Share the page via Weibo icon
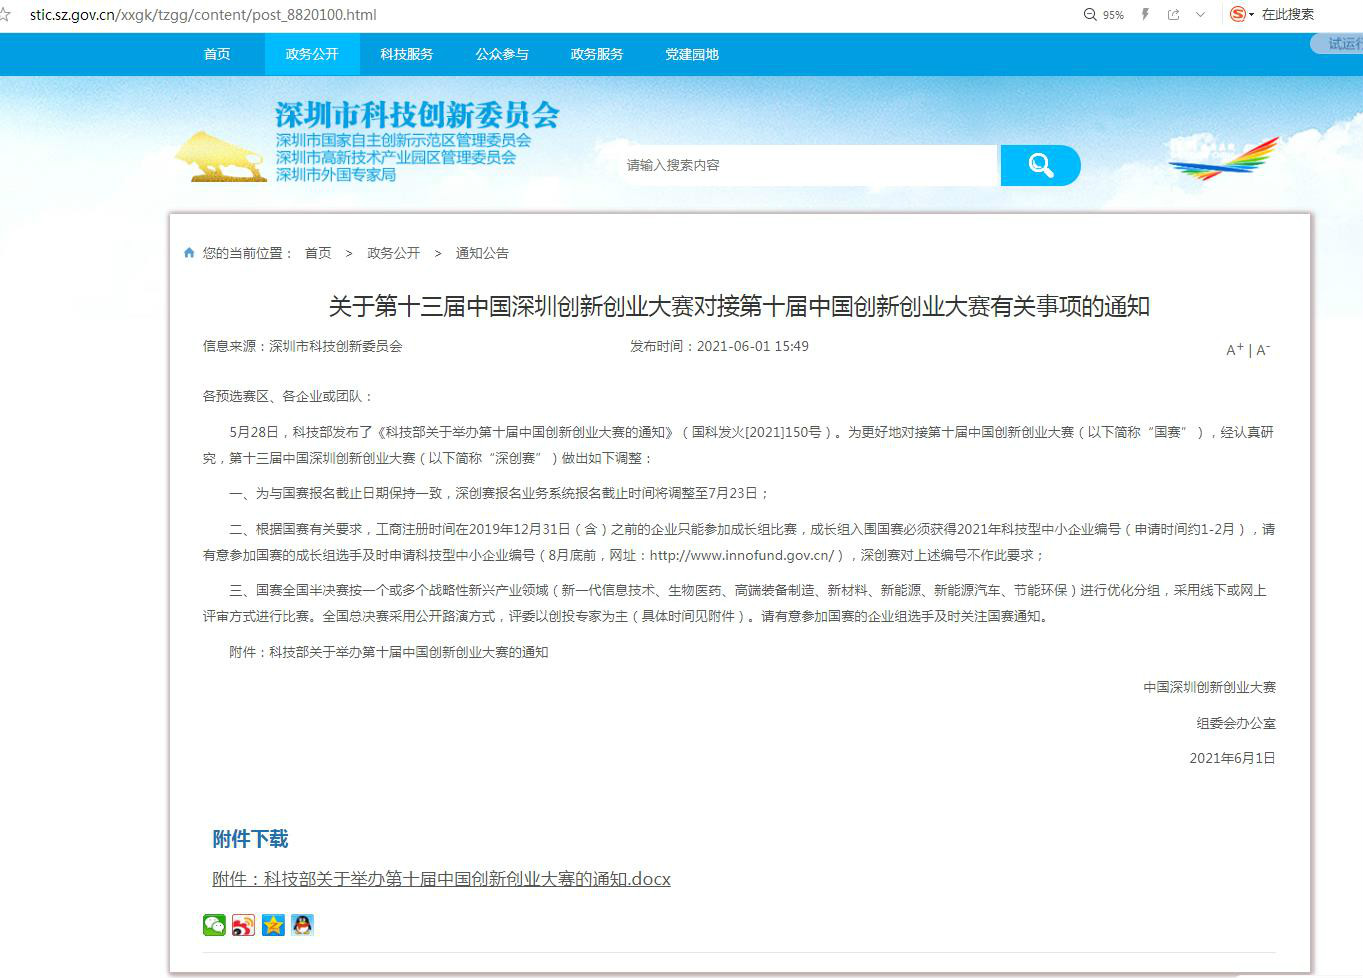Viewport: 1363px width, 978px height. [243, 925]
